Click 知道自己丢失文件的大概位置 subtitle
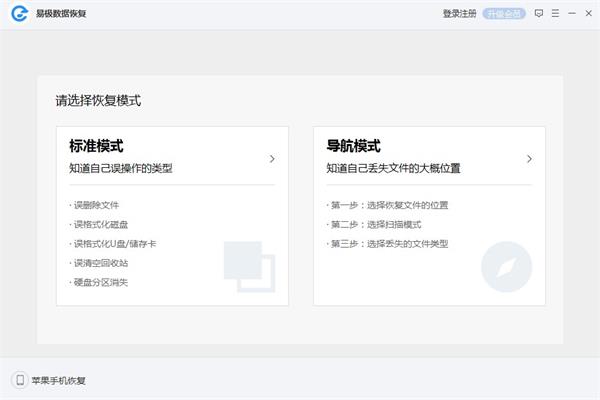 393,168
